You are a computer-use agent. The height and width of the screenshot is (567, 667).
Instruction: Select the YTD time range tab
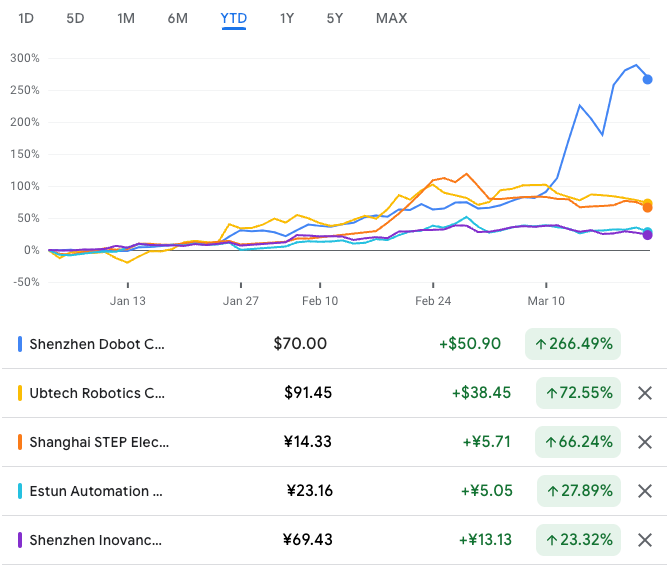point(234,18)
